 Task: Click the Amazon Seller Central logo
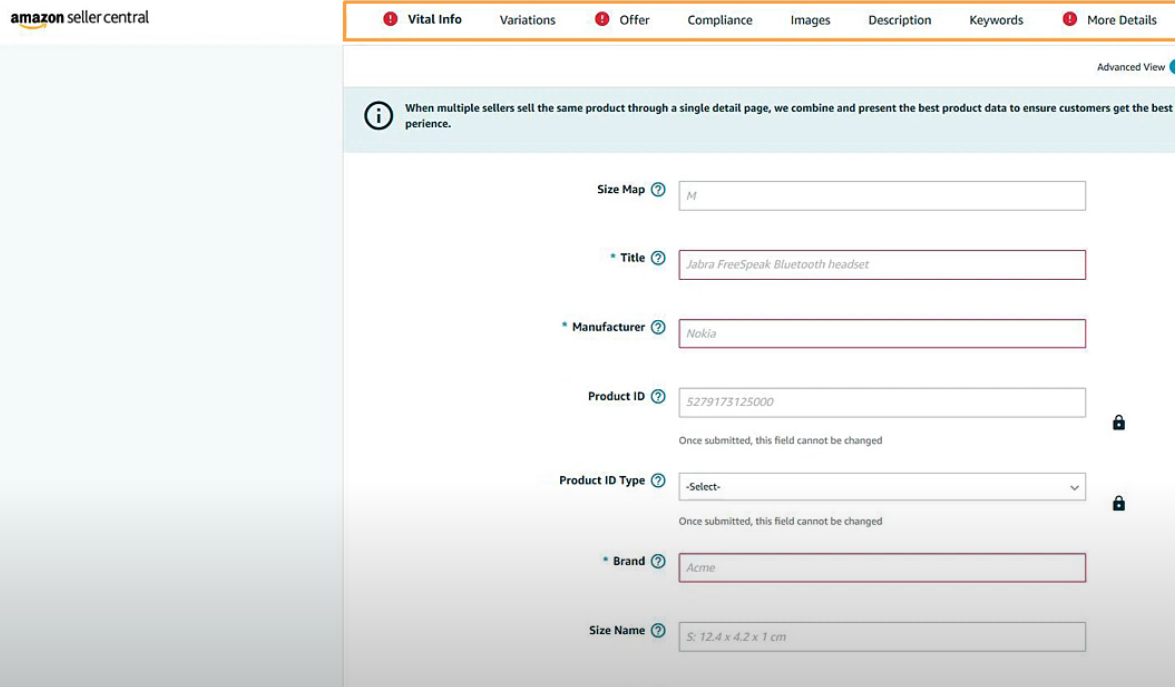[x=80, y=19]
